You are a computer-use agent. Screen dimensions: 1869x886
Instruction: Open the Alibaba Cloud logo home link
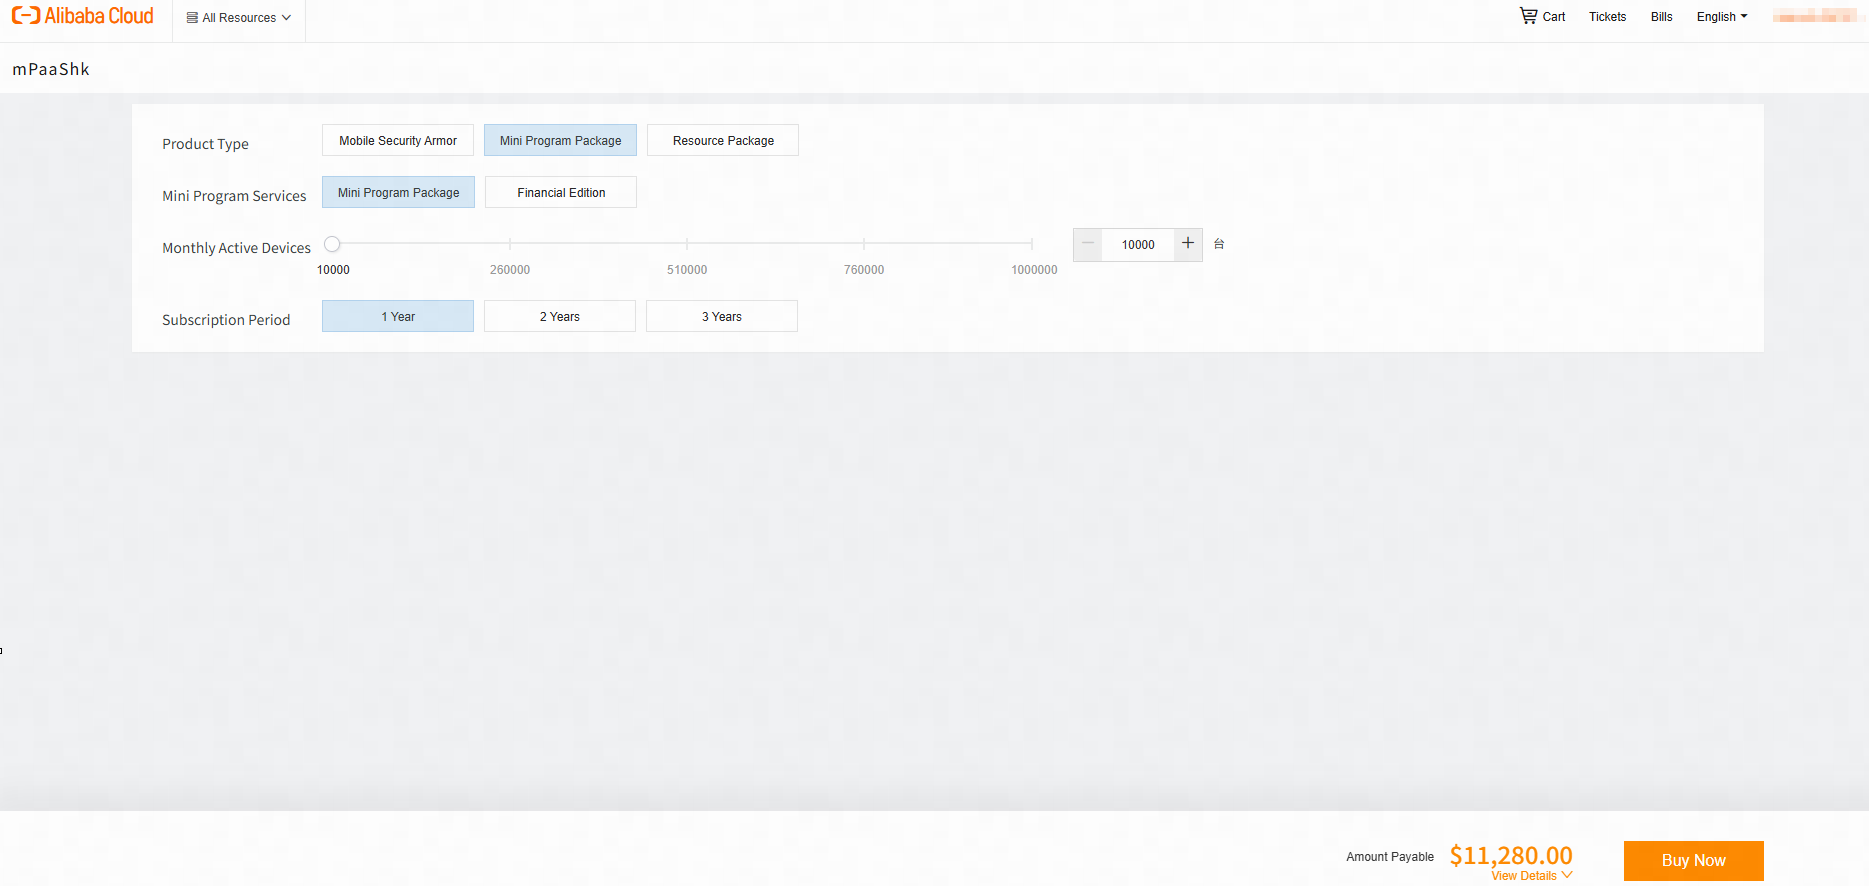pyautogui.click(x=83, y=16)
